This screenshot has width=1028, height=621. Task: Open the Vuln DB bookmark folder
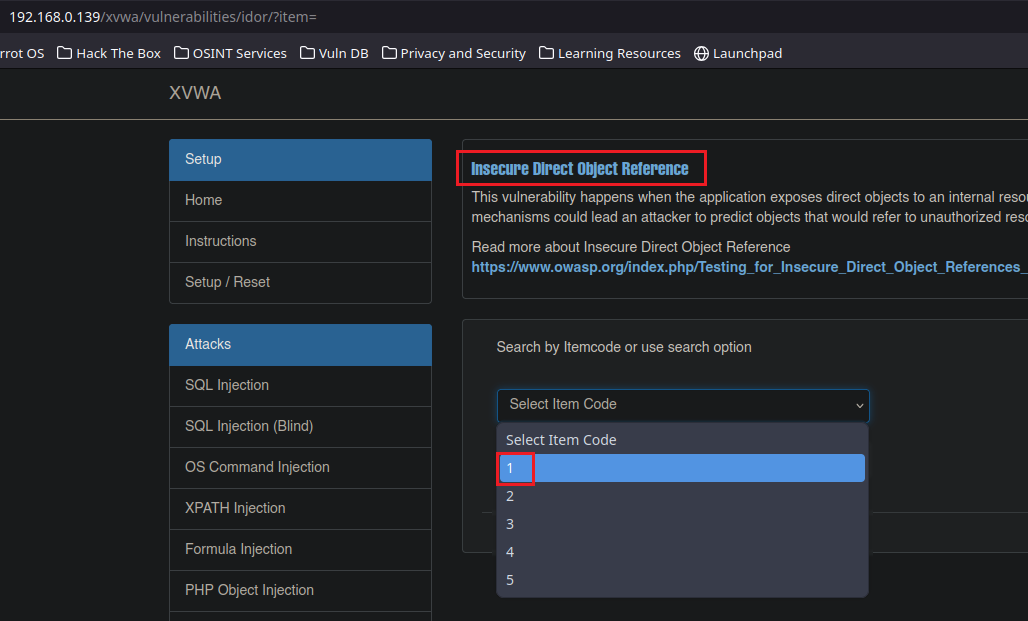tap(334, 53)
